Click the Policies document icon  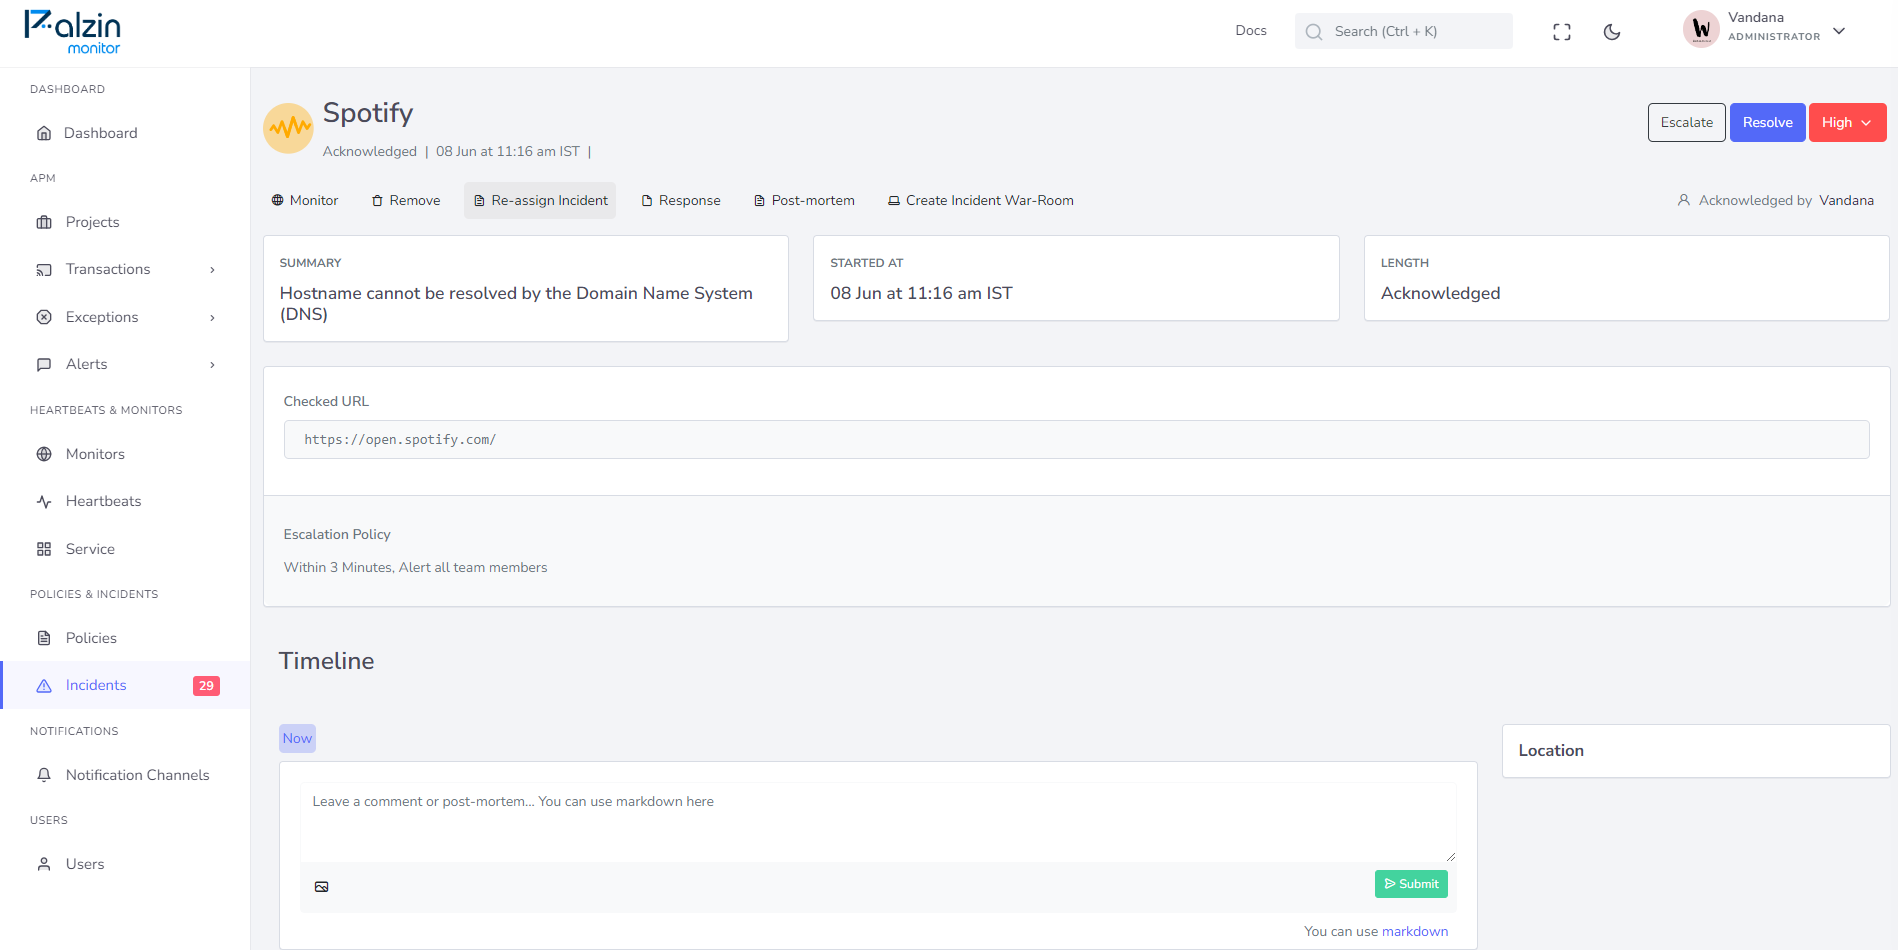44,638
